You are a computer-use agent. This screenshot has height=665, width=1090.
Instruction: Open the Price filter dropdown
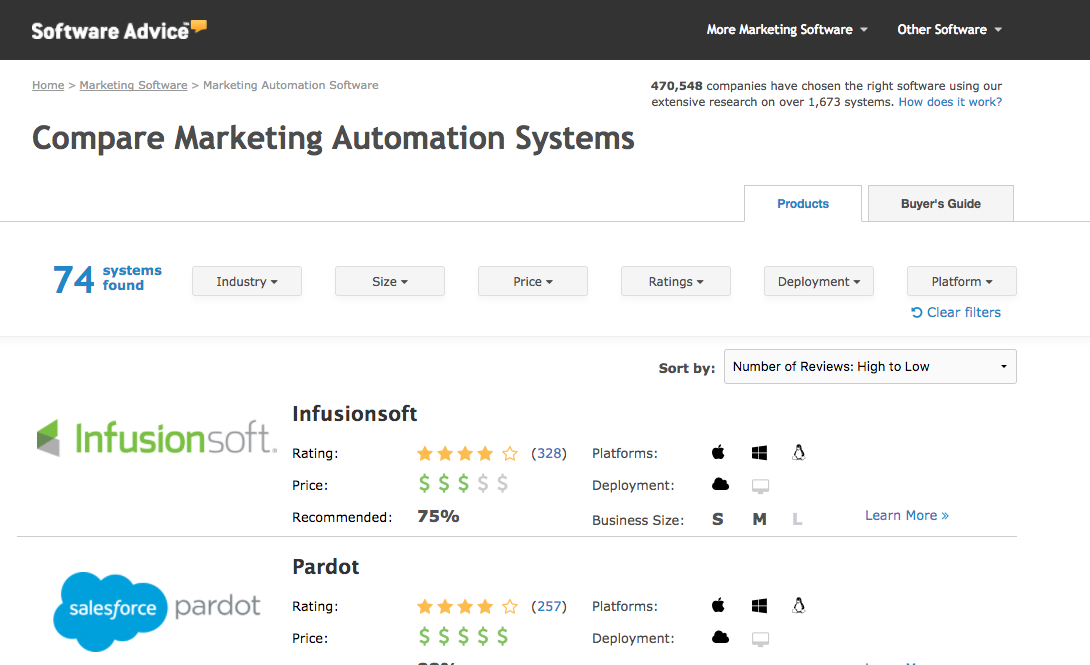click(x=532, y=282)
